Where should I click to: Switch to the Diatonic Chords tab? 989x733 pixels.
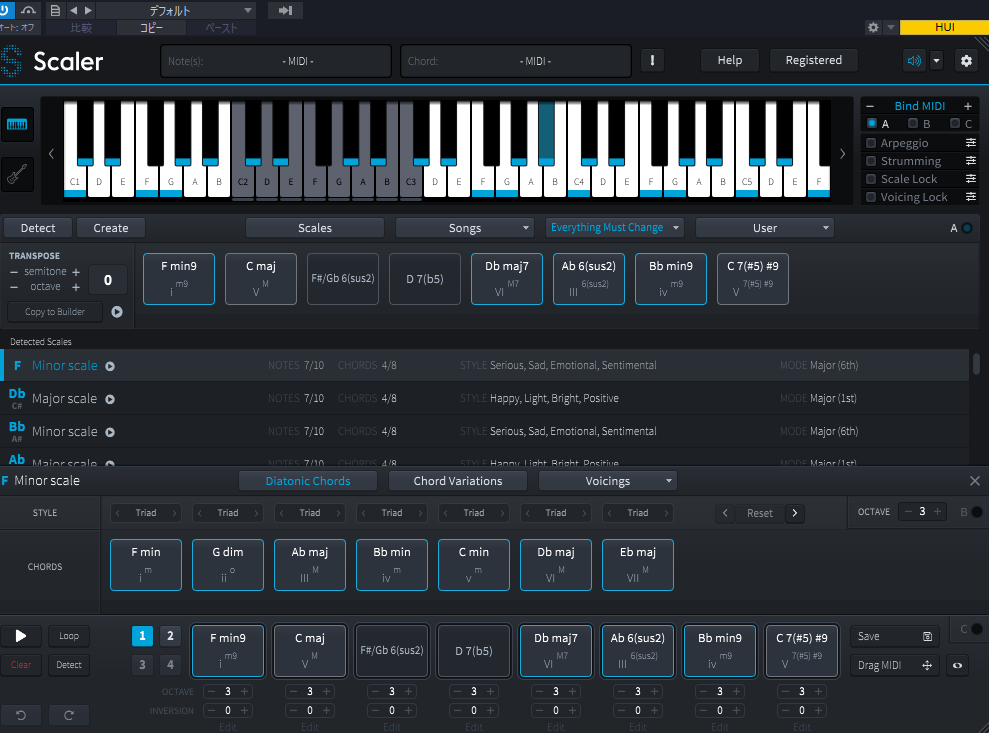pos(308,481)
